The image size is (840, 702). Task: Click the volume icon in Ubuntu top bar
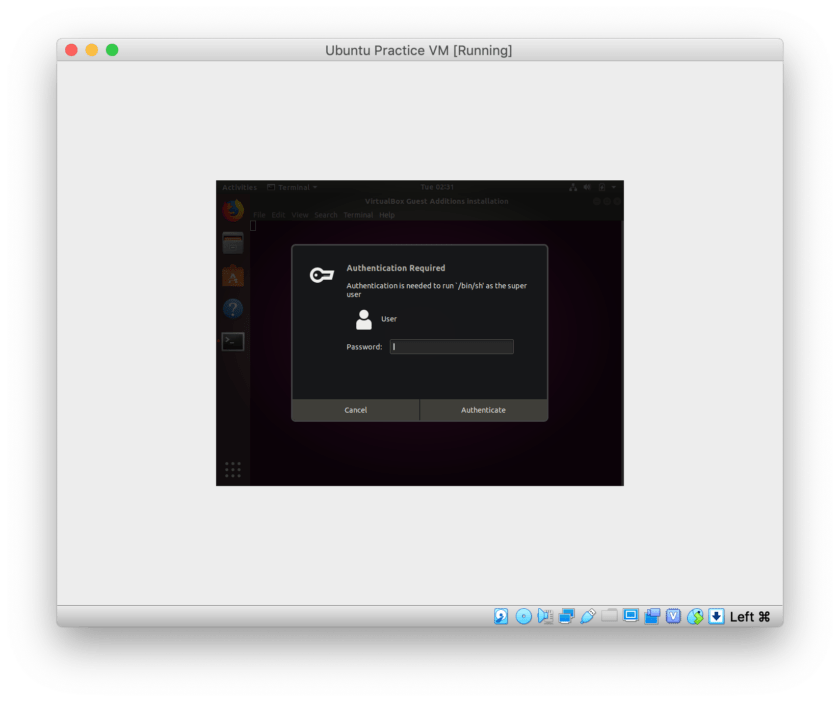pos(587,187)
